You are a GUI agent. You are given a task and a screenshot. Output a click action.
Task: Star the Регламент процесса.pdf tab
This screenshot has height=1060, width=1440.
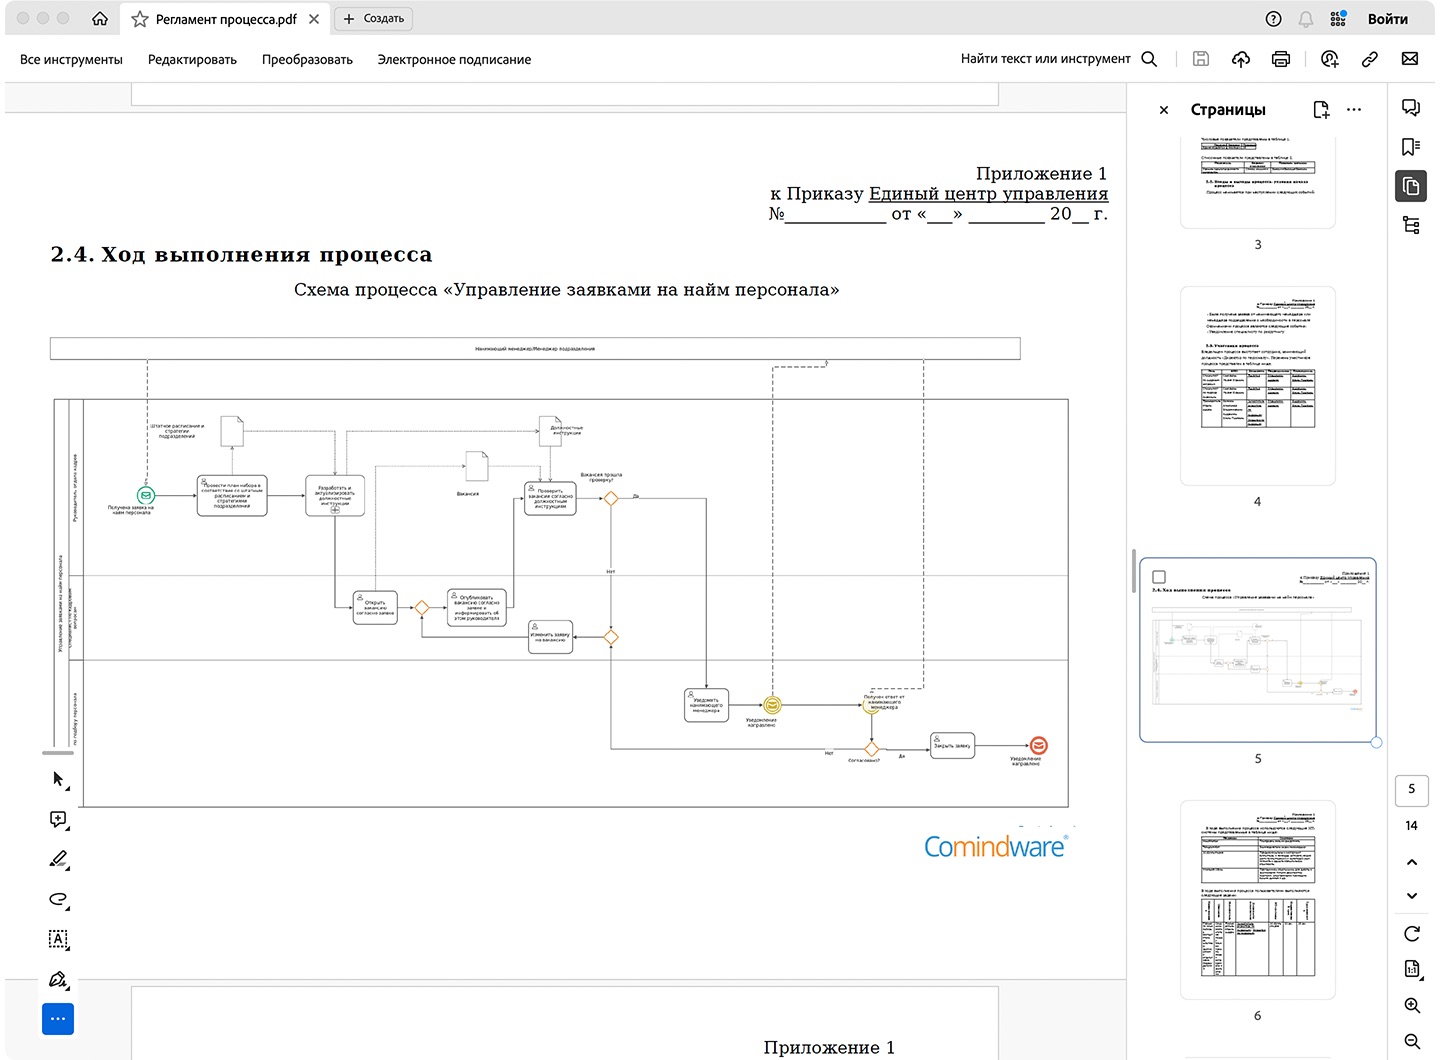[140, 19]
